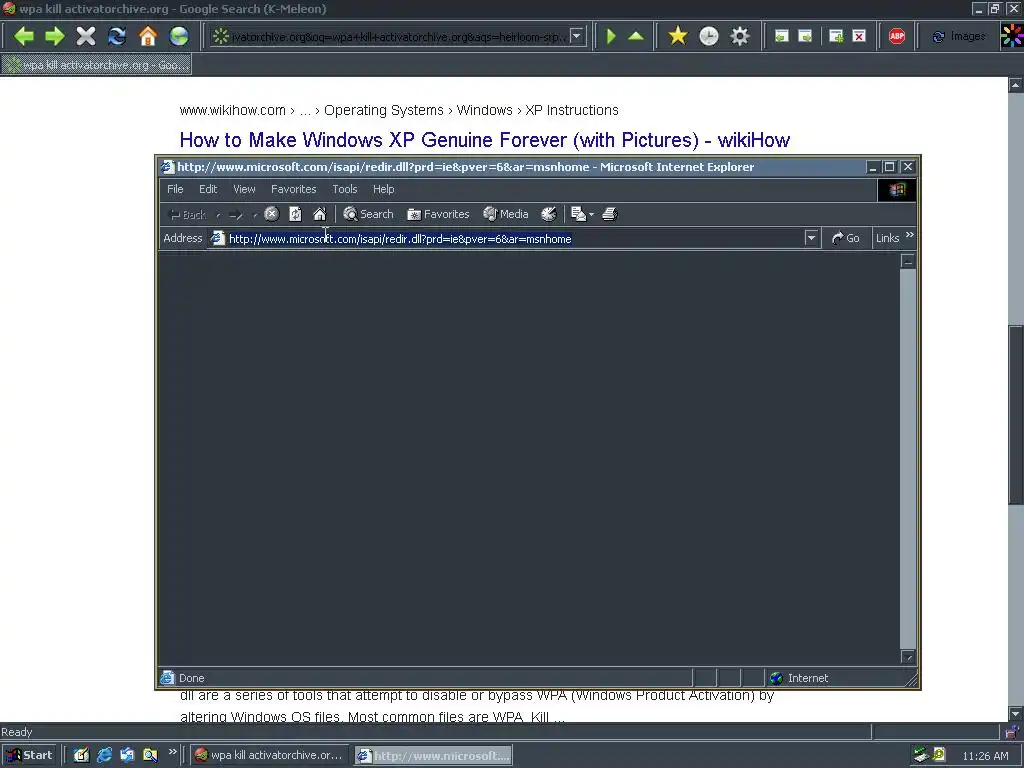Open a new tab in K-Meleon
This screenshot has width=1024, height=768.
(x=836, y=37)
